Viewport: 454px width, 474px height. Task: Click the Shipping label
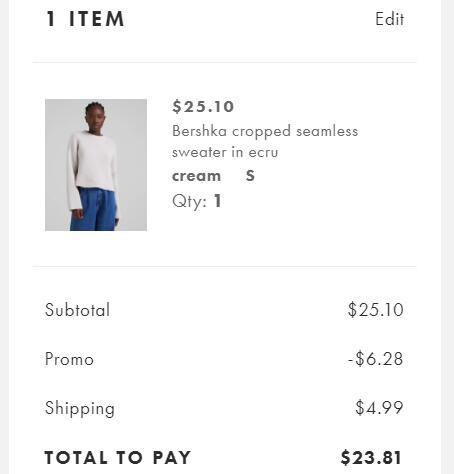80,408
